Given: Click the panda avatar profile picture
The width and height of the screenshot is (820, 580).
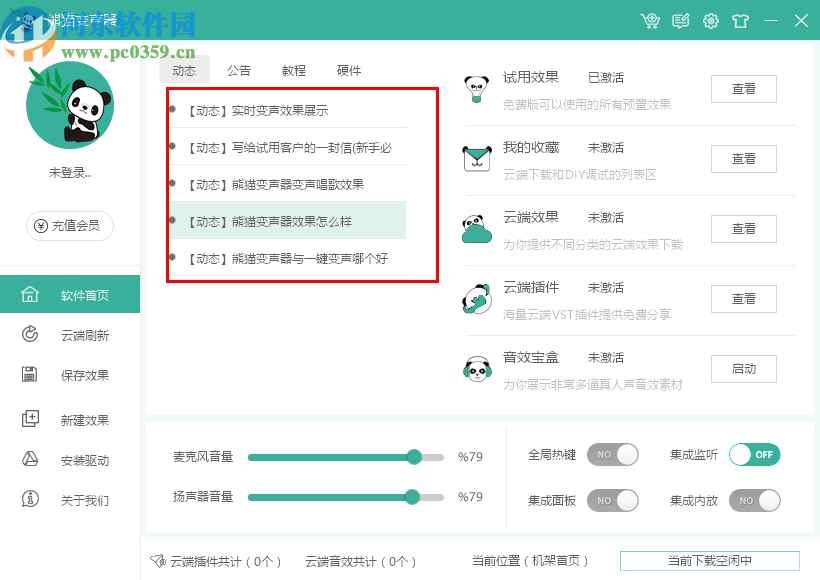Looking at the screenshot, I should (70, 105).
